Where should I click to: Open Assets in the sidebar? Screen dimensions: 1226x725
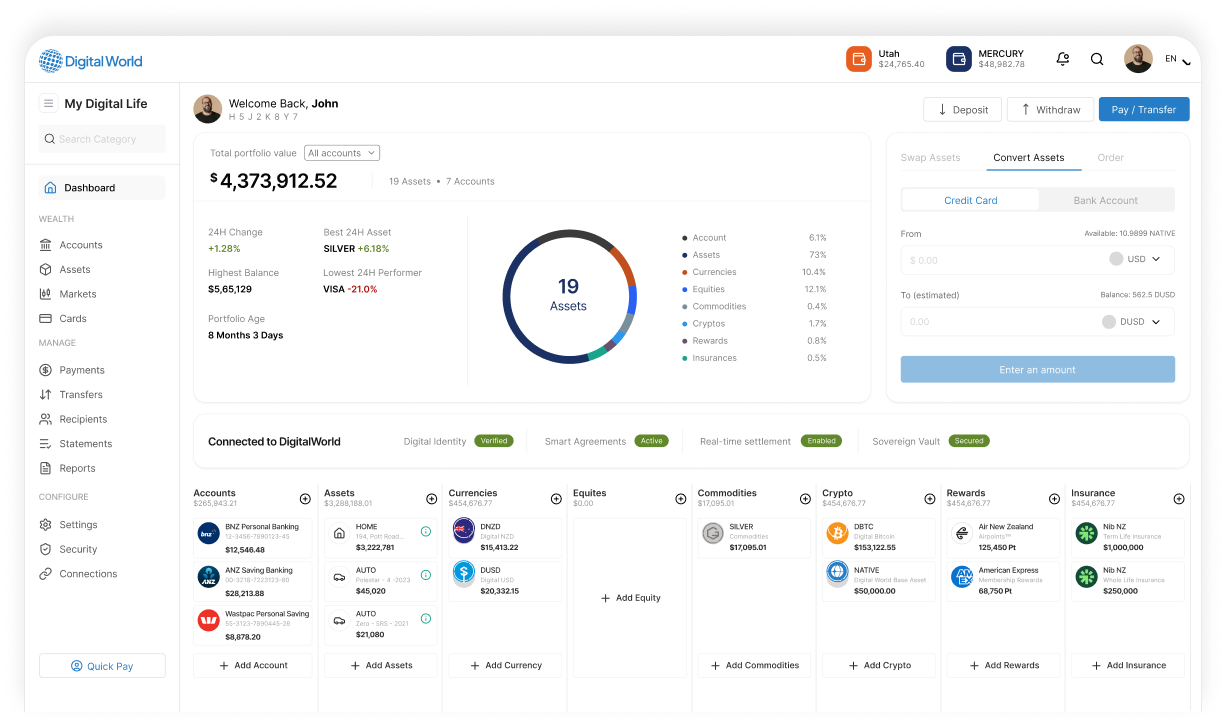click(x=65, y=270)
